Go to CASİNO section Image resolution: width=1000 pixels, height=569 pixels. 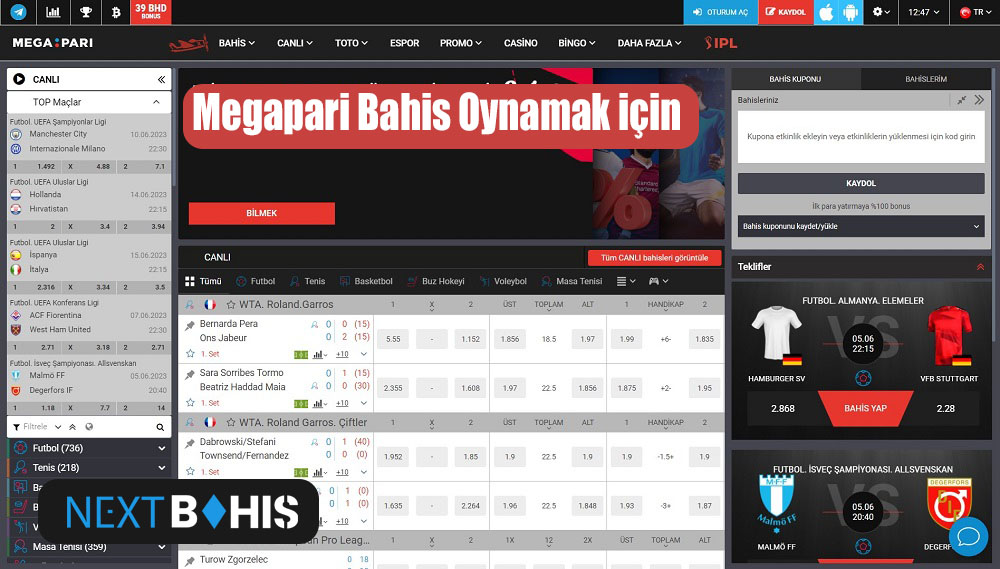520,43
